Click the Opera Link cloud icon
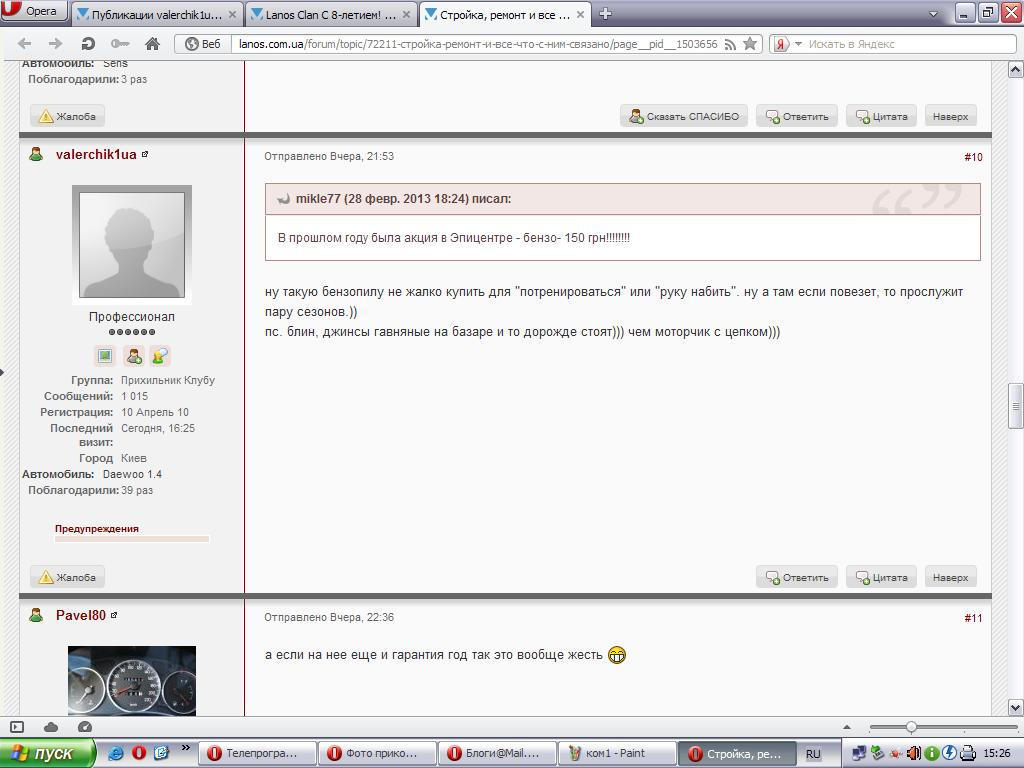The height and width of the screenshot is (768, 1024). 51,727
